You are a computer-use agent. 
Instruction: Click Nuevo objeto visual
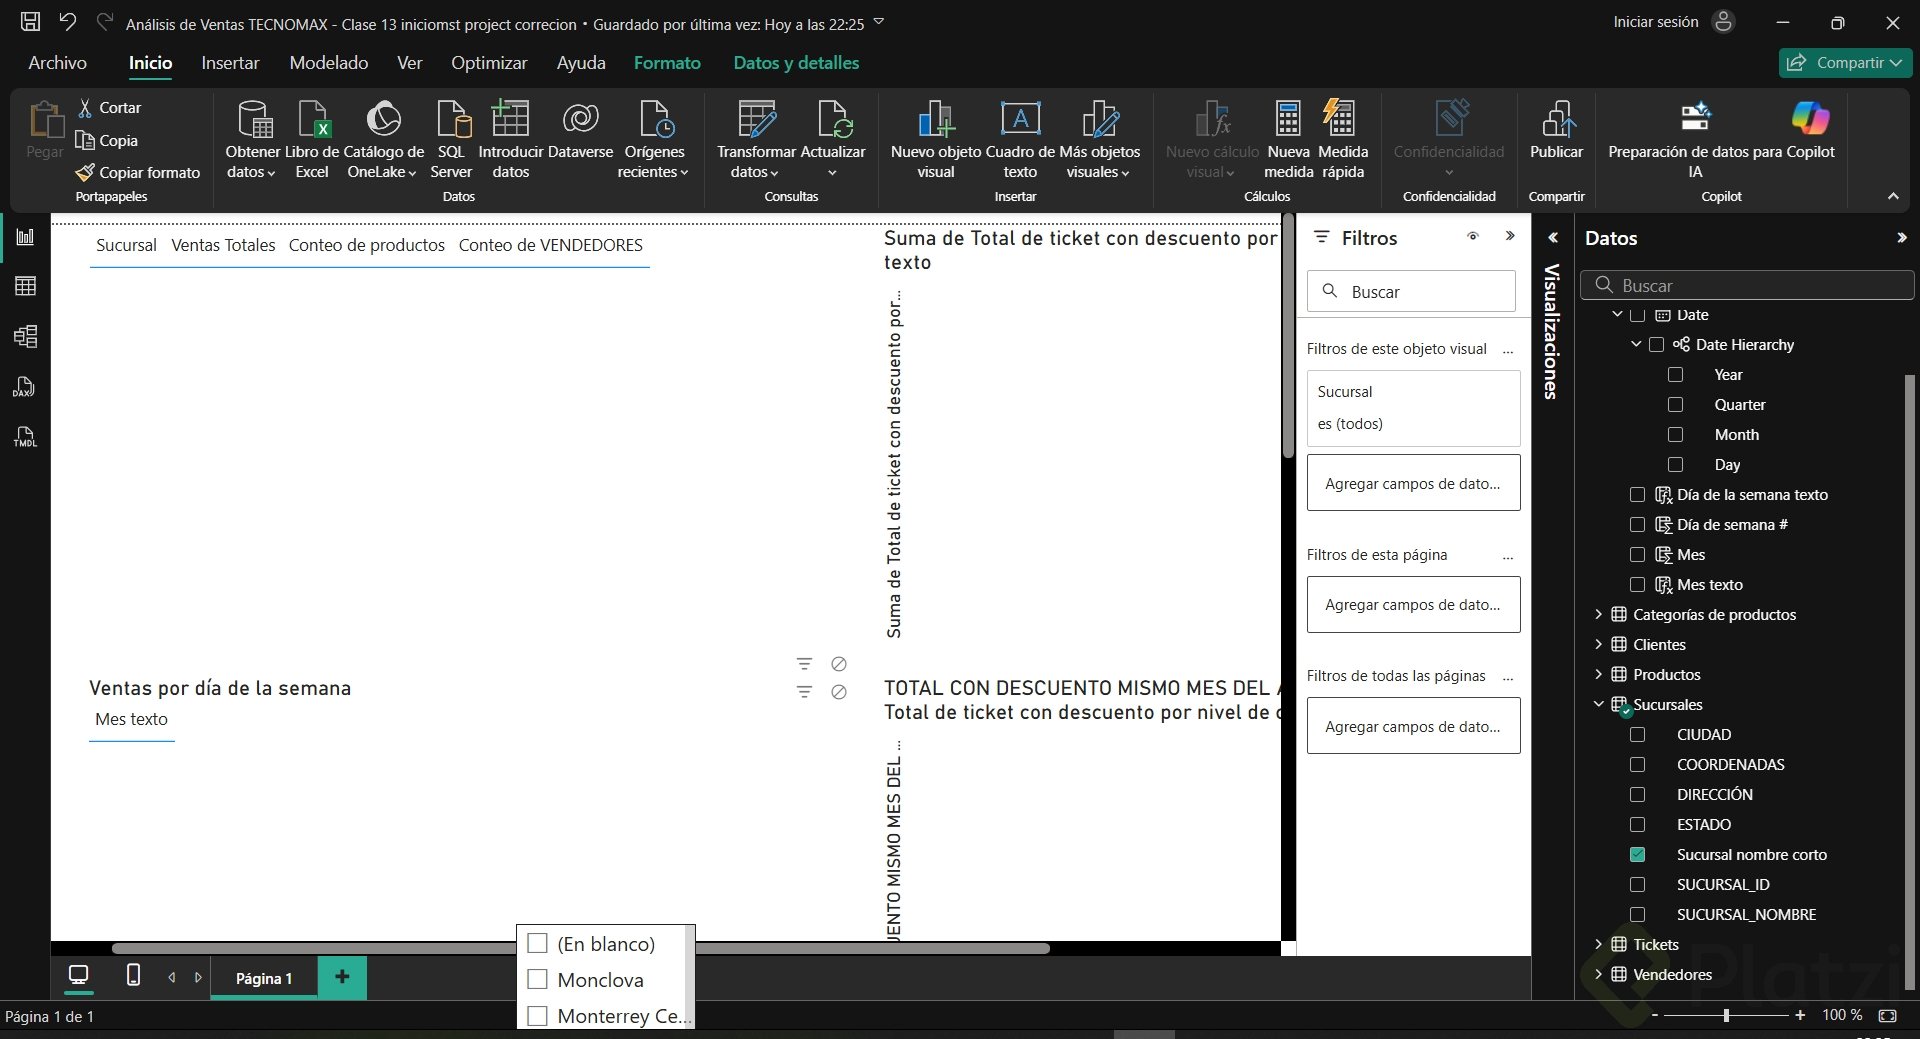coord(936,140)
